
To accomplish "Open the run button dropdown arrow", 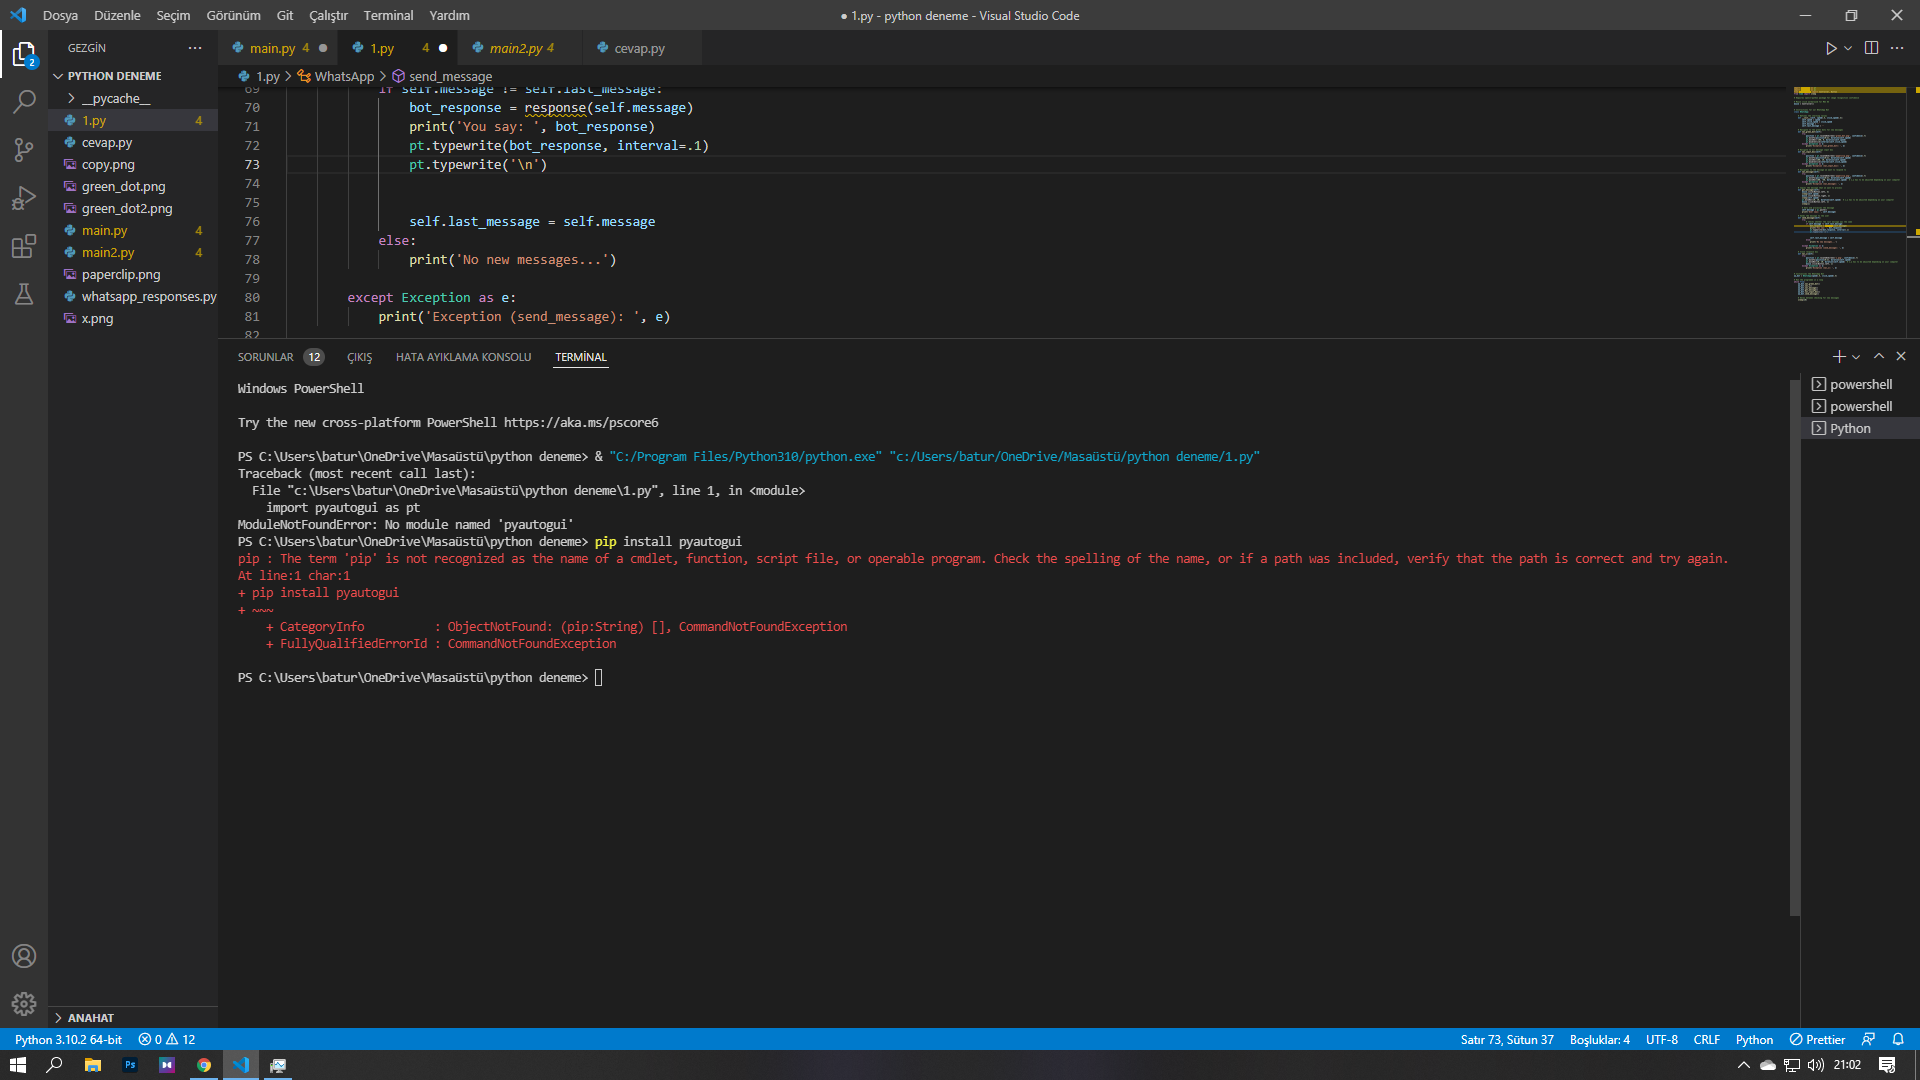I will (1848, 48).
